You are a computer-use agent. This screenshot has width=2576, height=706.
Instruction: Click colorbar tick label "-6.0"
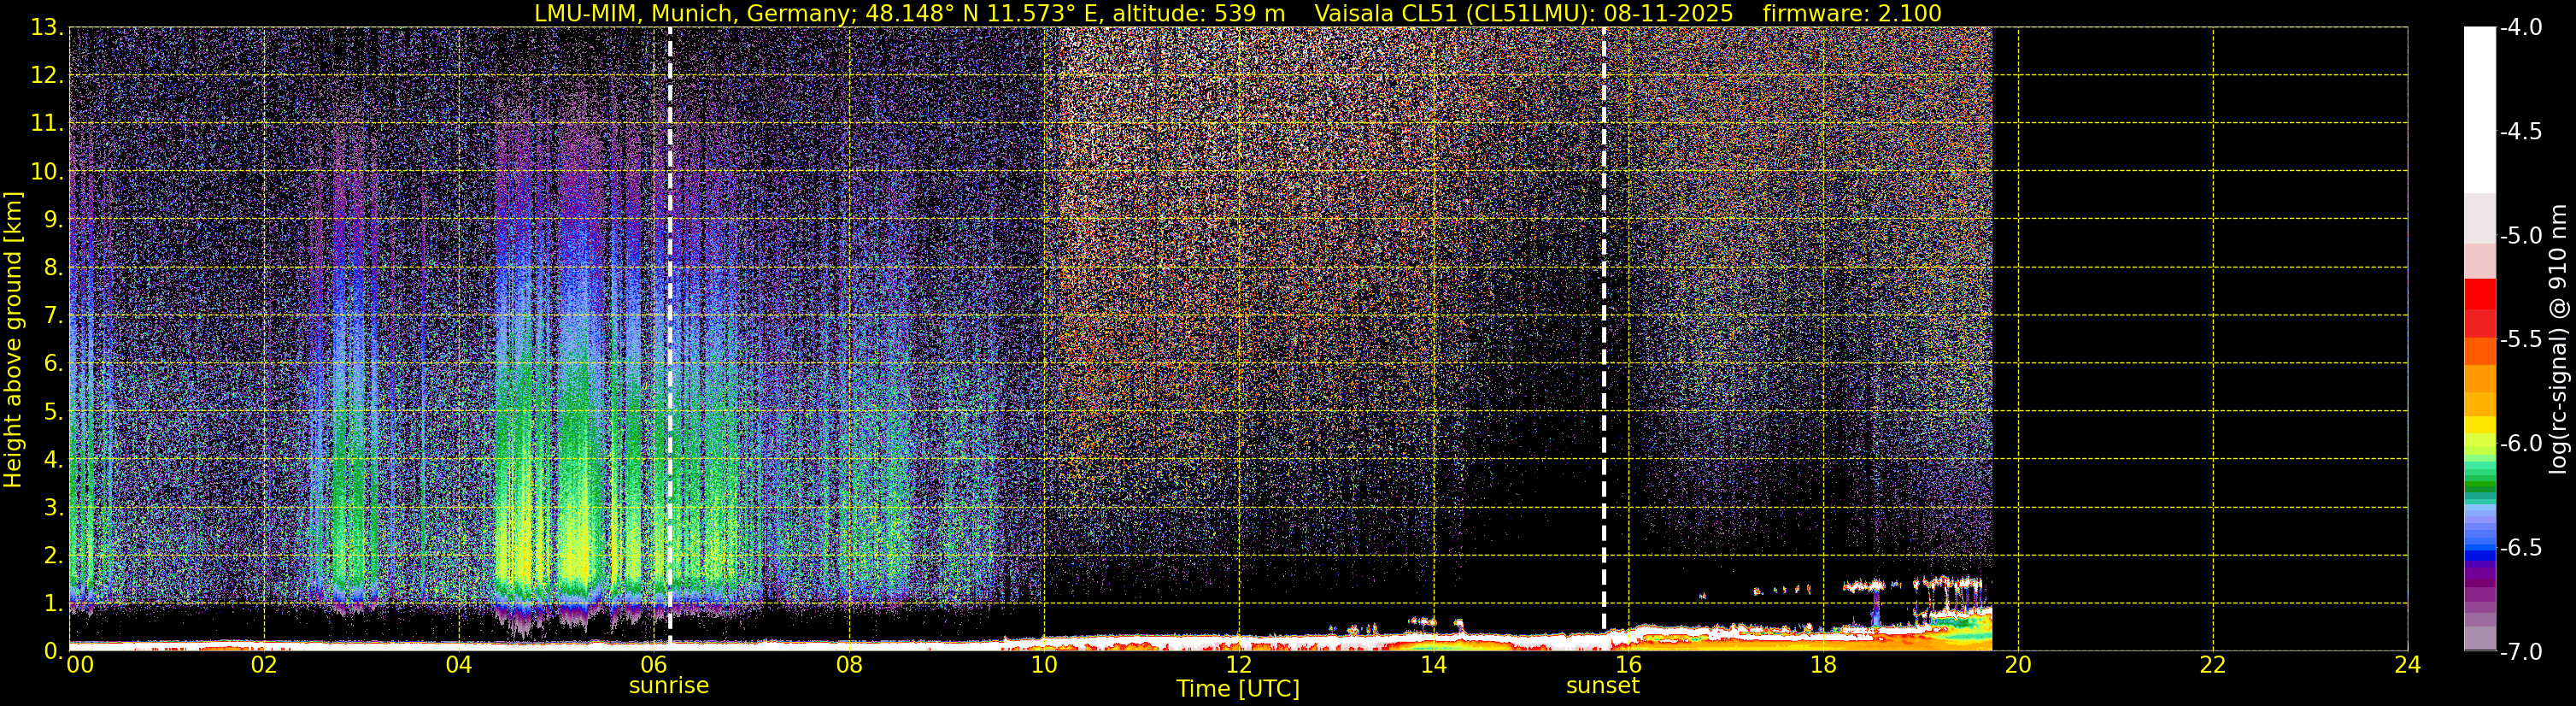coord(2521,444)
